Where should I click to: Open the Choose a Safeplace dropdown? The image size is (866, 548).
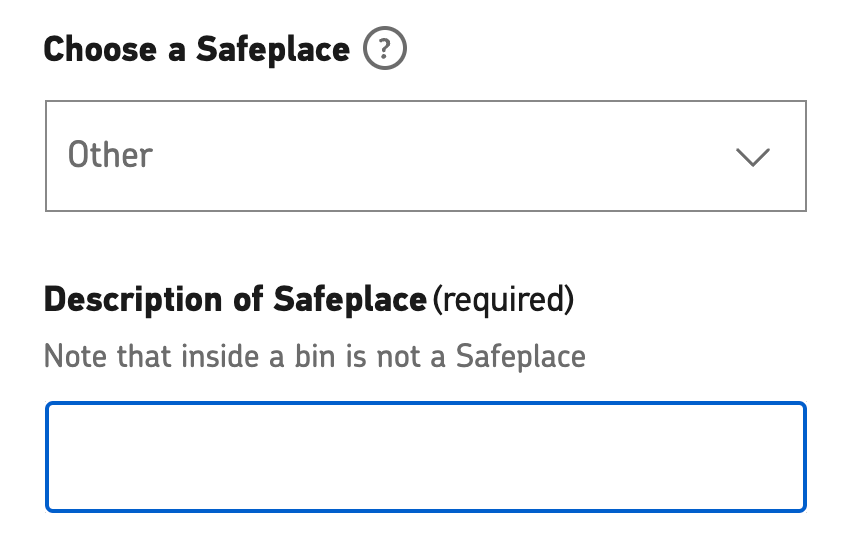(x=426, y=156)
